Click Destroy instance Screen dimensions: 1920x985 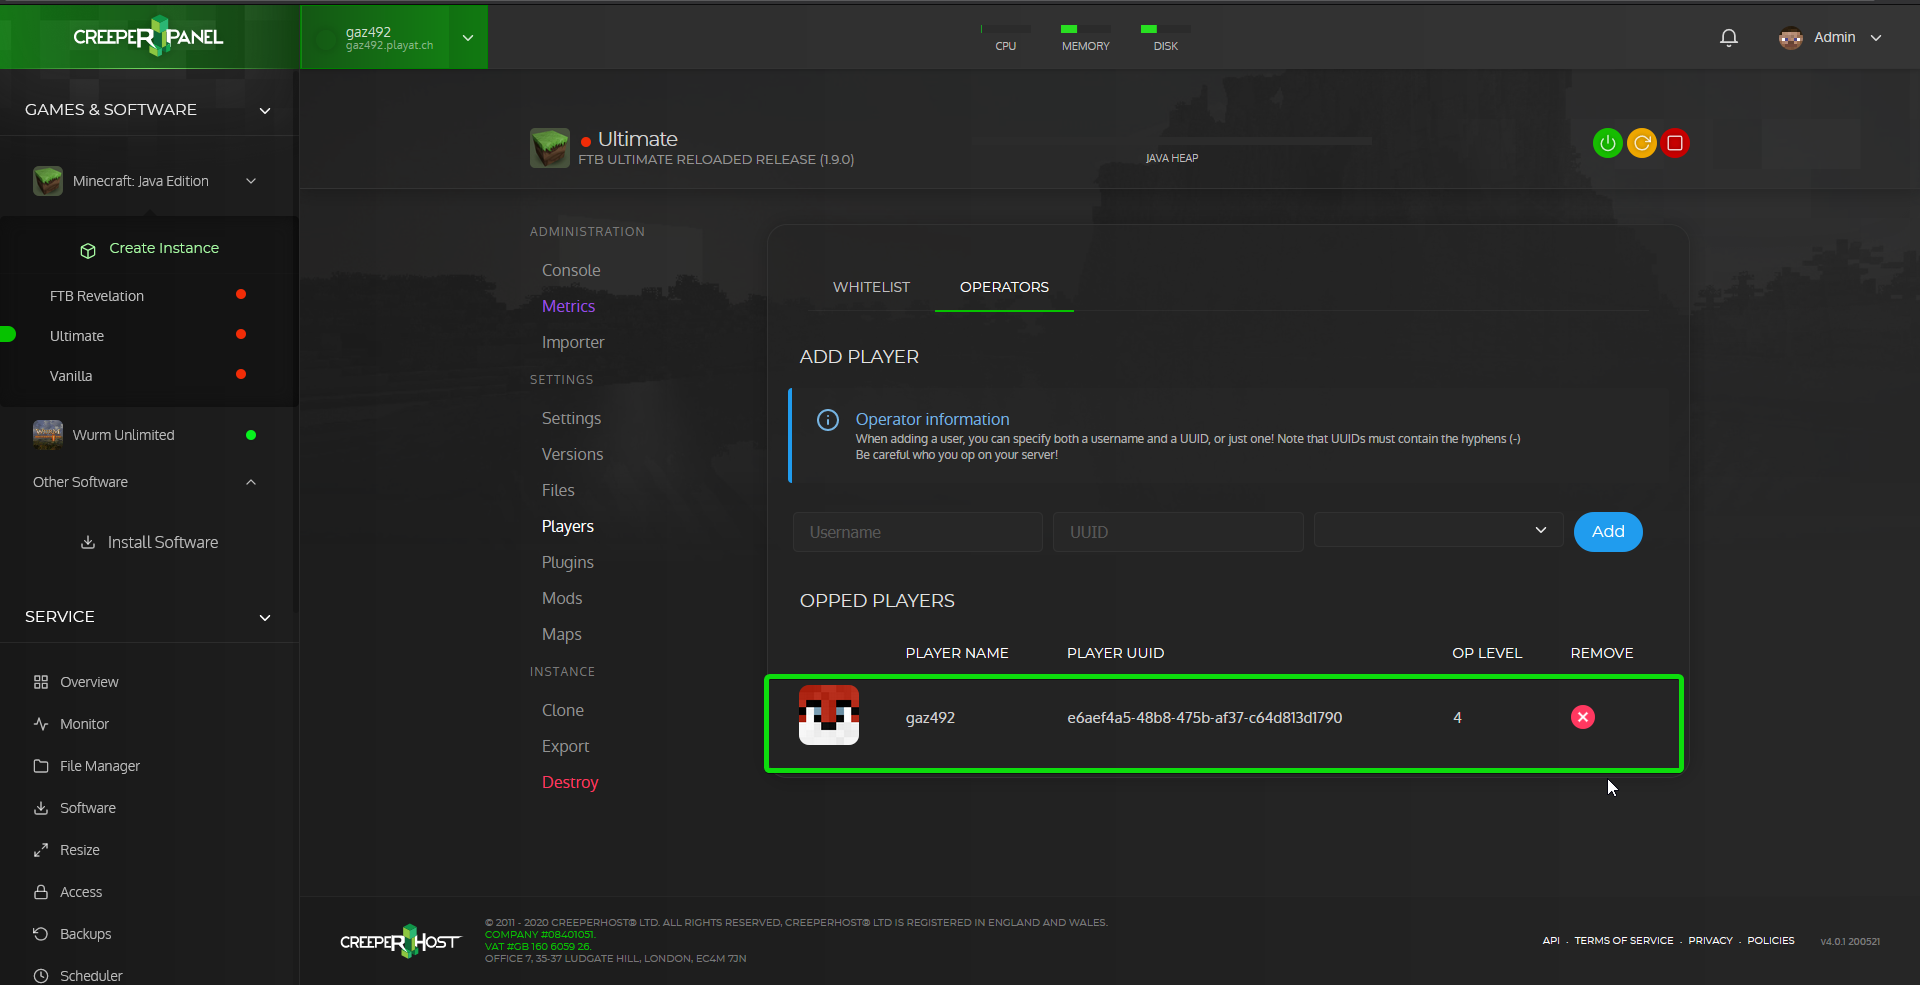point(570,782)
